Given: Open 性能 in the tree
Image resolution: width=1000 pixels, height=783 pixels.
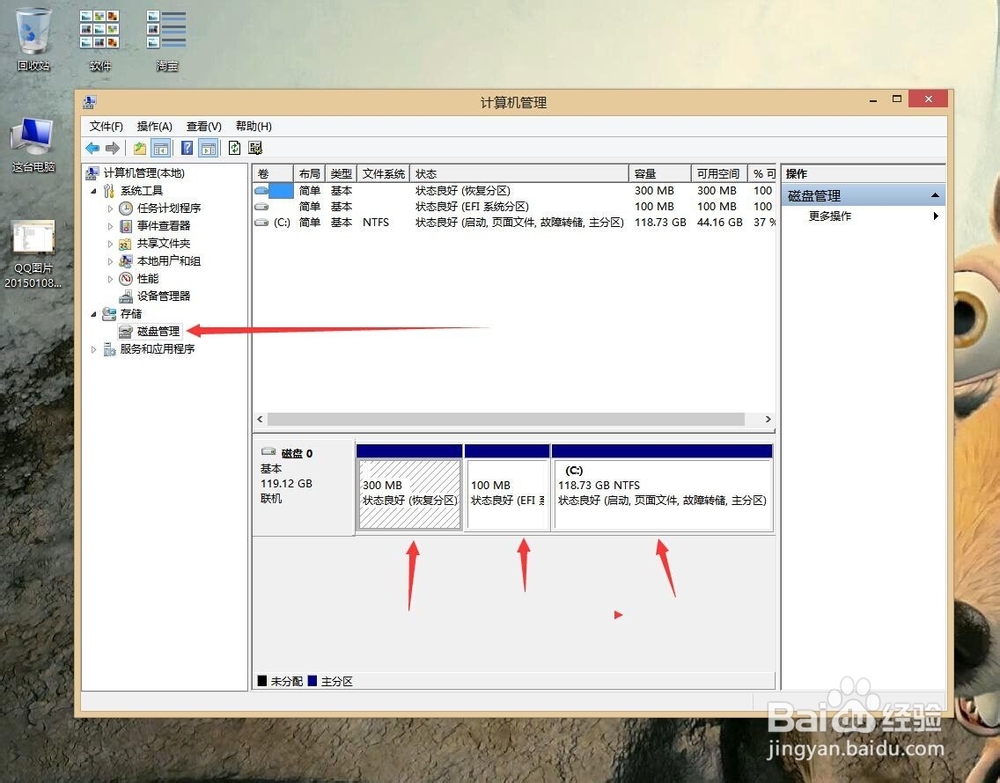Looking at the screenshot, I should coord(147,279).
